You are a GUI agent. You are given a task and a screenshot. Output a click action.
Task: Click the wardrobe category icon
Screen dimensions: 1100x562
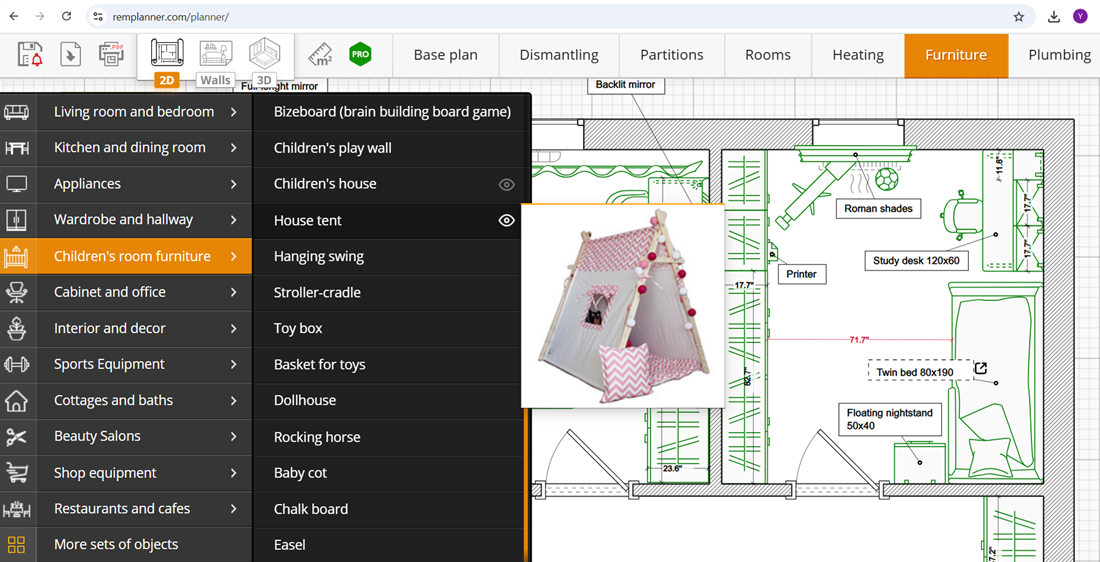point(16,220)
